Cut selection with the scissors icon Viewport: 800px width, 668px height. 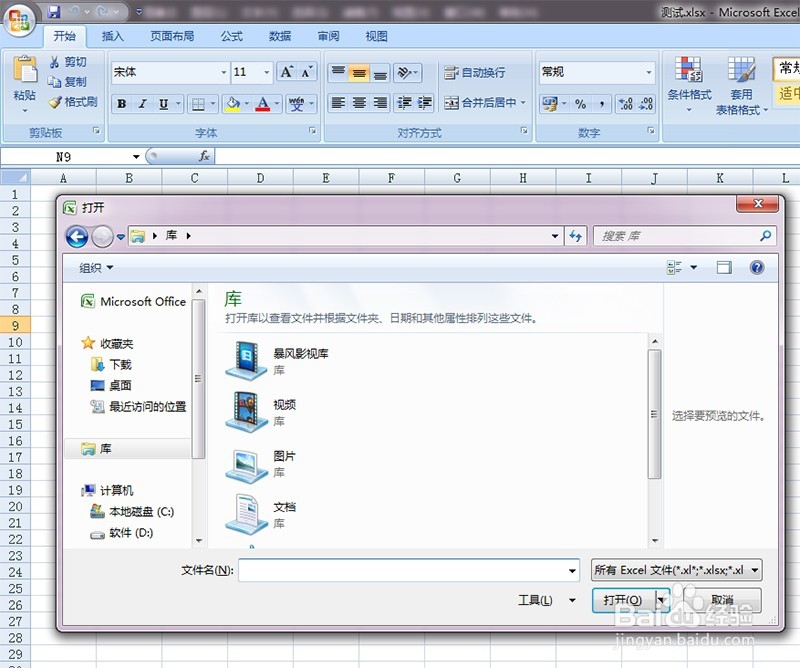point(54,62)
